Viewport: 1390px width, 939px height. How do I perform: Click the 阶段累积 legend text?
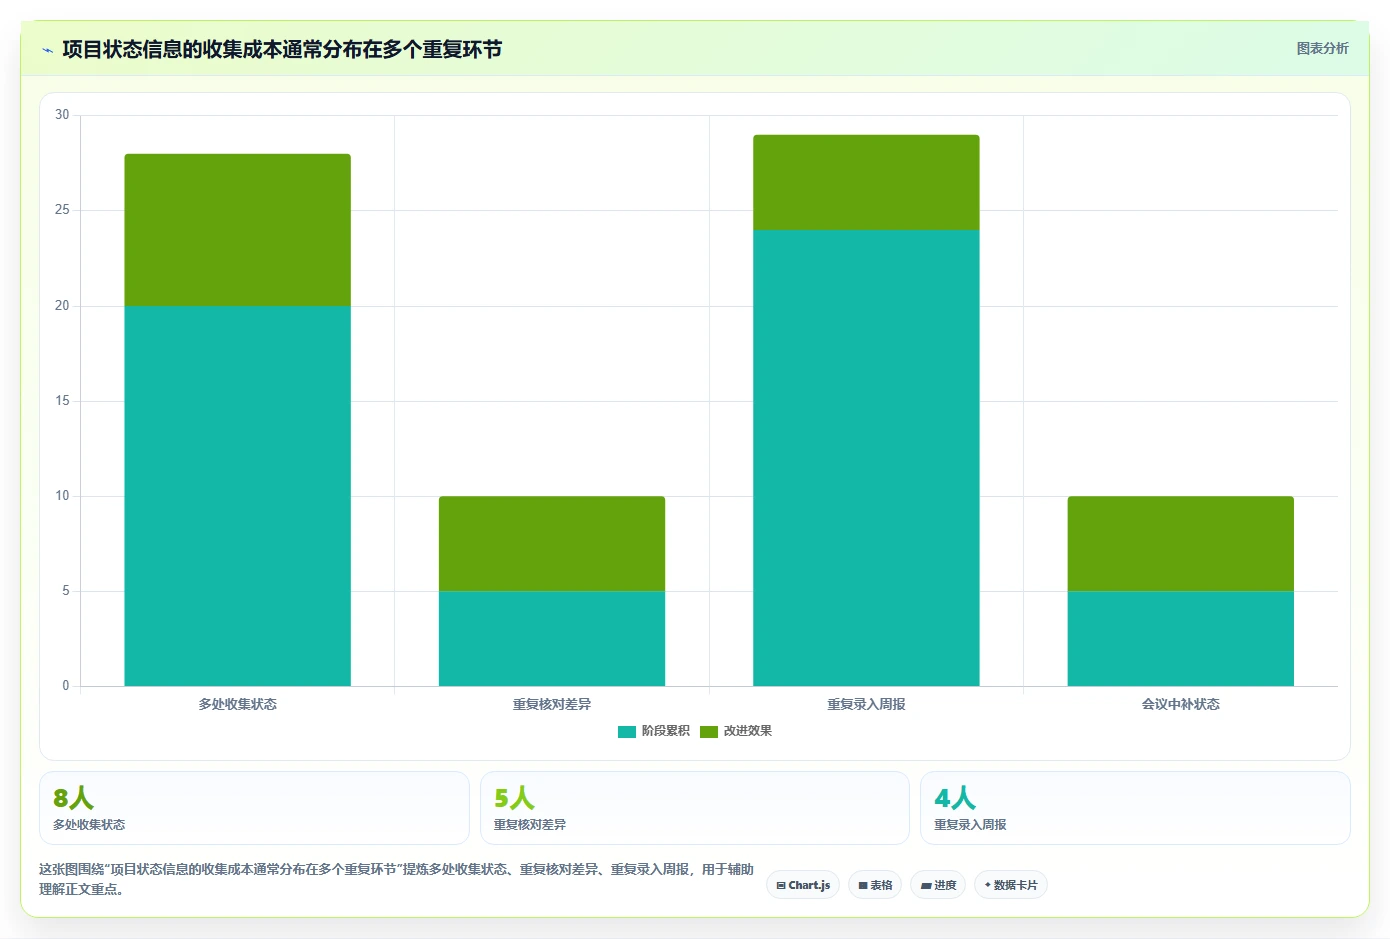pos(666,731)
